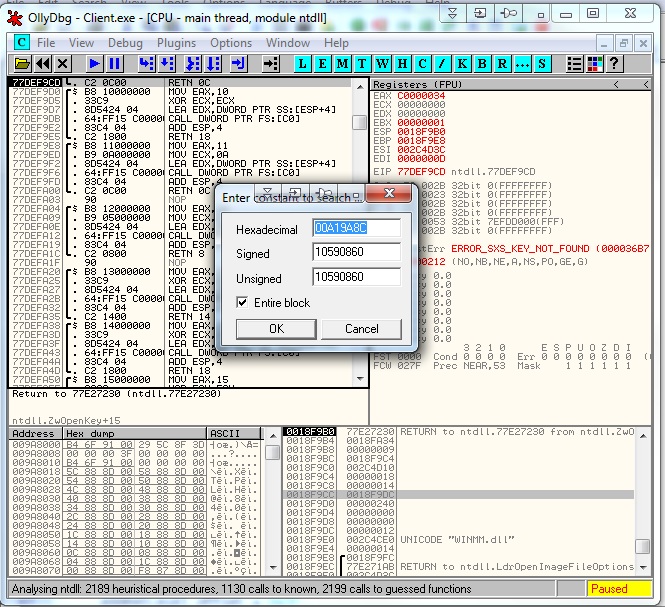Show Breakpoints window with B button

(483, 64)
